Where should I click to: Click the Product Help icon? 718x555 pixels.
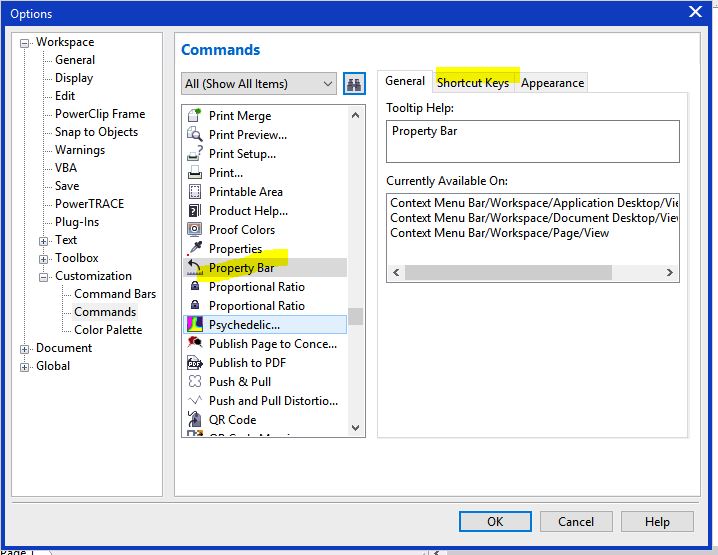pyautogui.click(x=195, y=210)
